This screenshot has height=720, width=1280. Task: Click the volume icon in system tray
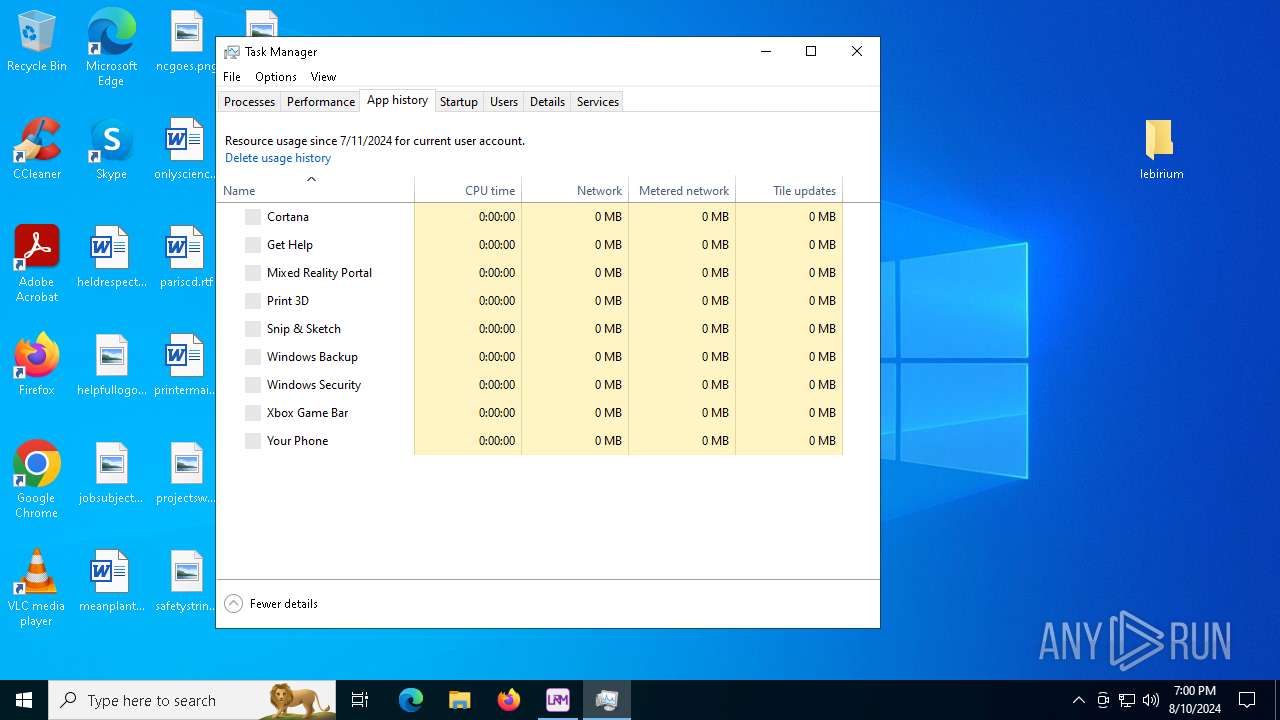tap(1151, 700)
